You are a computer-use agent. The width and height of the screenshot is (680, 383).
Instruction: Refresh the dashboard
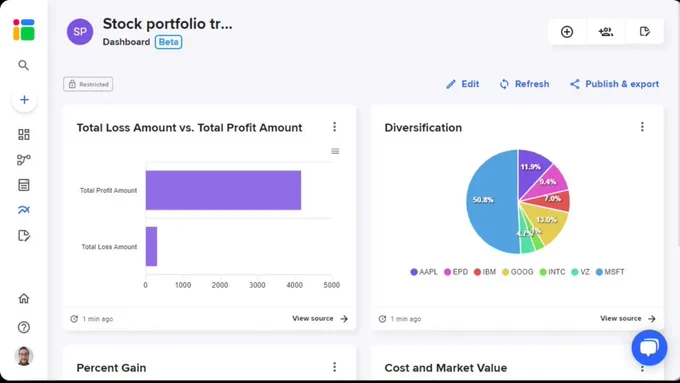[x=524, y=84]
